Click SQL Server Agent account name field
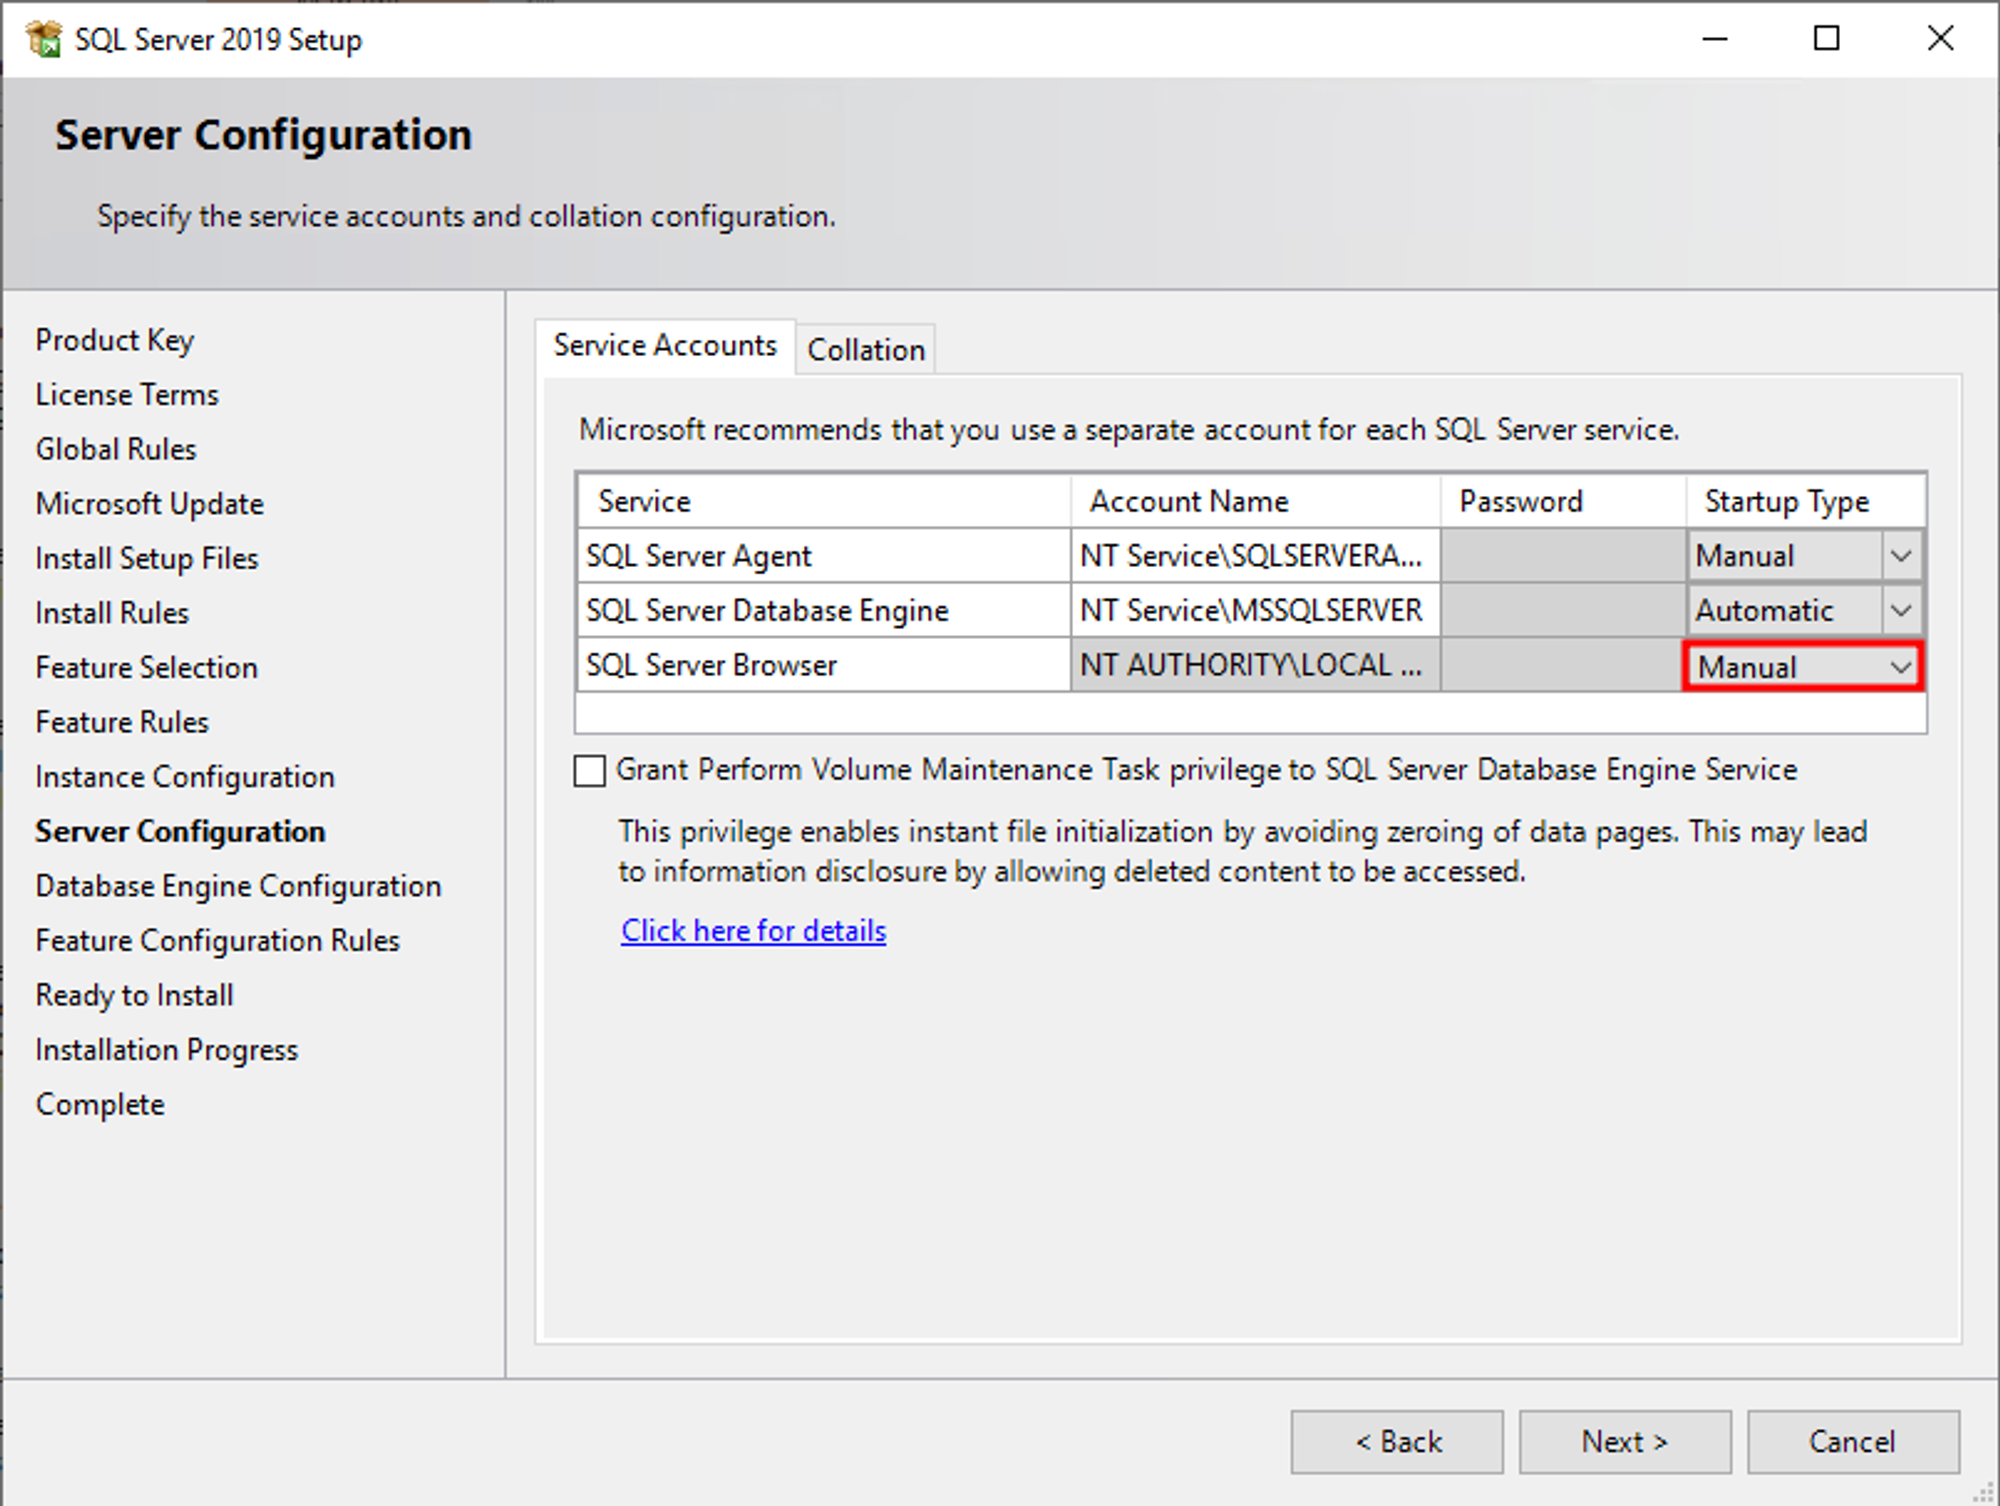 (x=1253, y=556)
